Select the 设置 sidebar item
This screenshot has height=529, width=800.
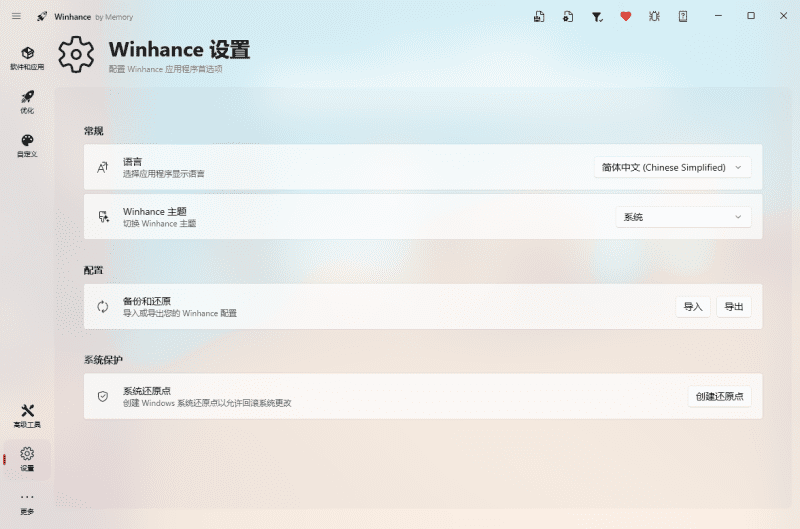27,459
